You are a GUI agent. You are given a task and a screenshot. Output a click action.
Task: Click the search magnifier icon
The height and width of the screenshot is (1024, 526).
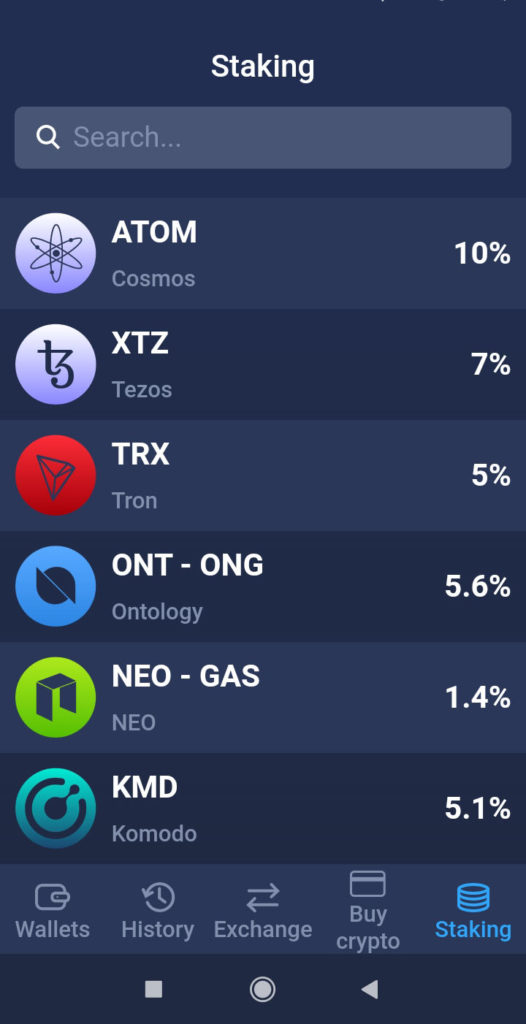tap(48, 137)
